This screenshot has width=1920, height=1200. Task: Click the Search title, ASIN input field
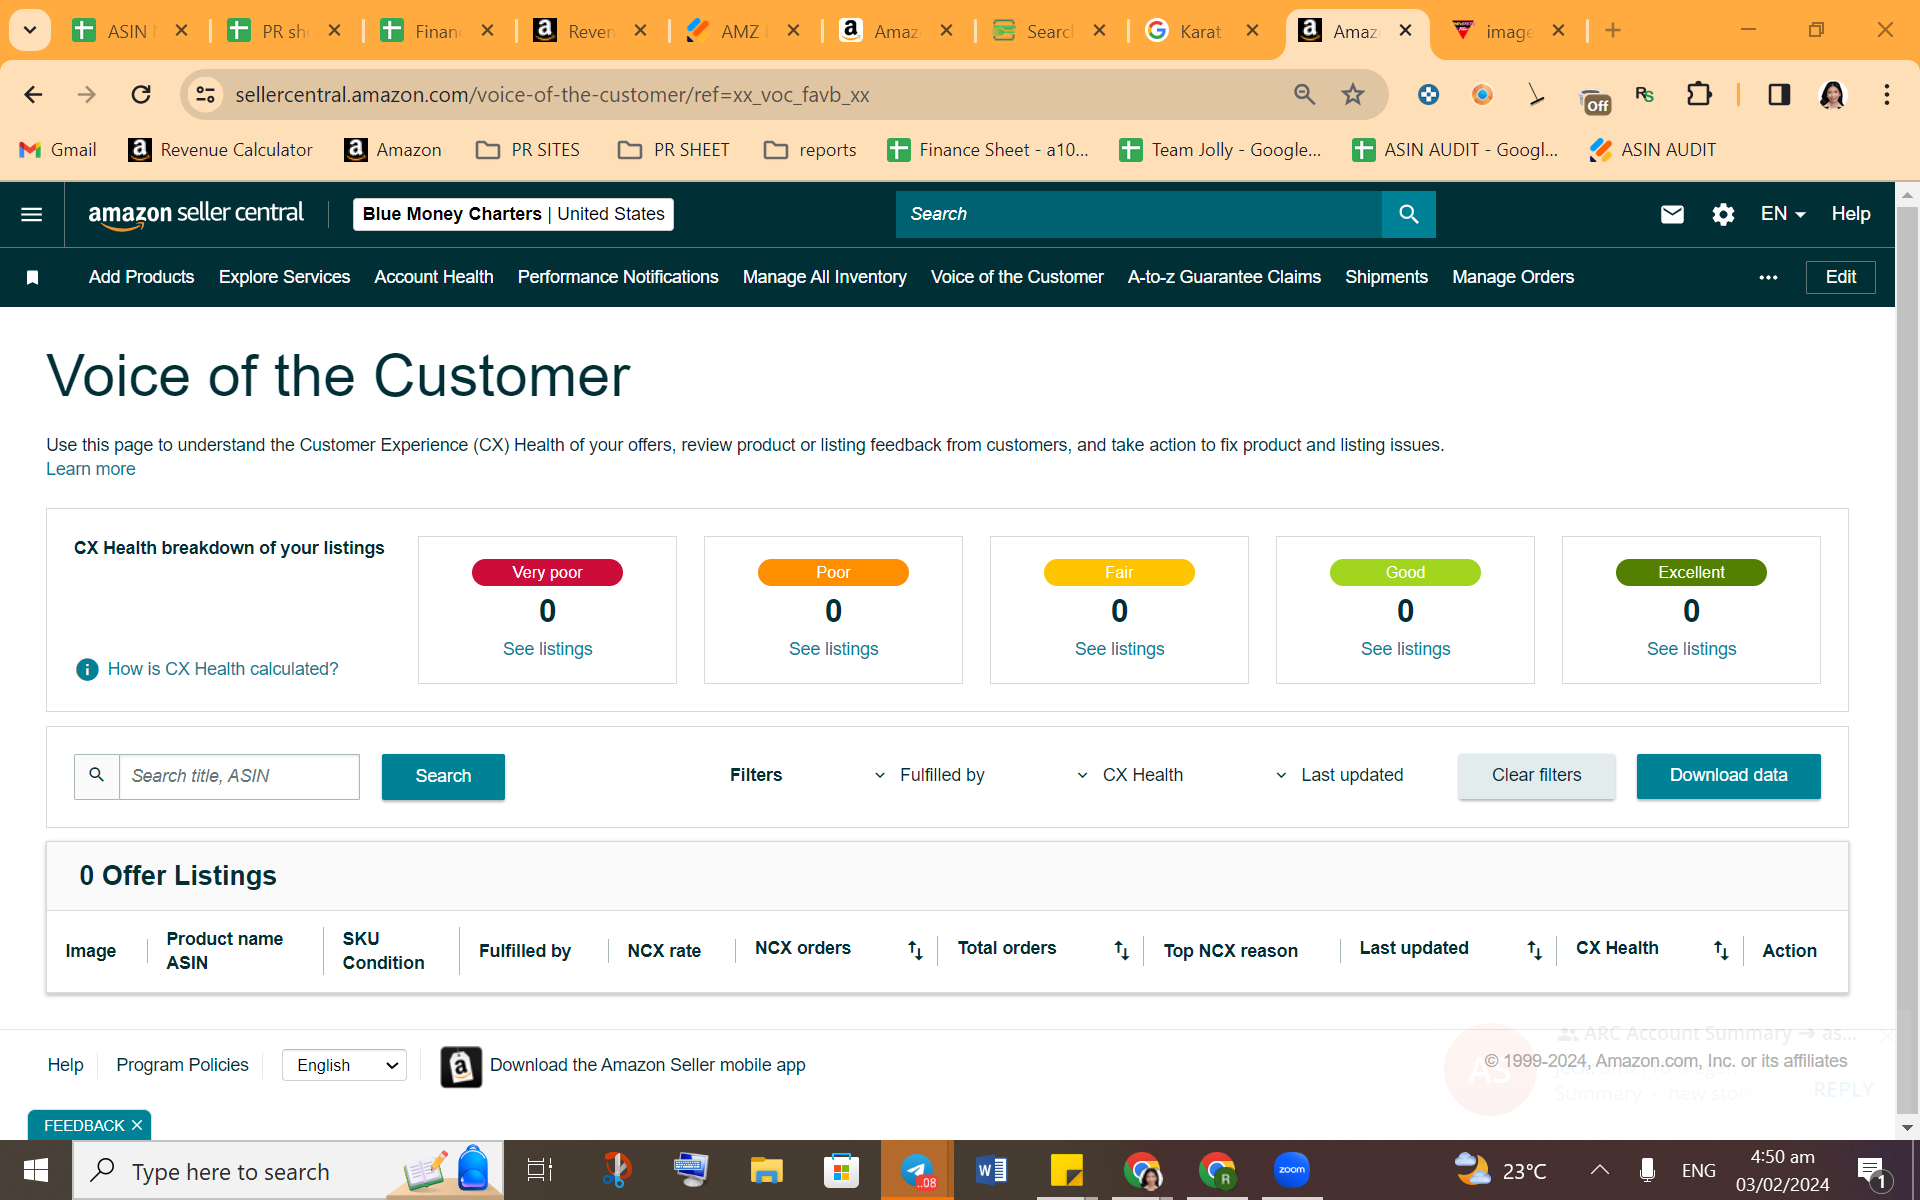pos(239,776)
